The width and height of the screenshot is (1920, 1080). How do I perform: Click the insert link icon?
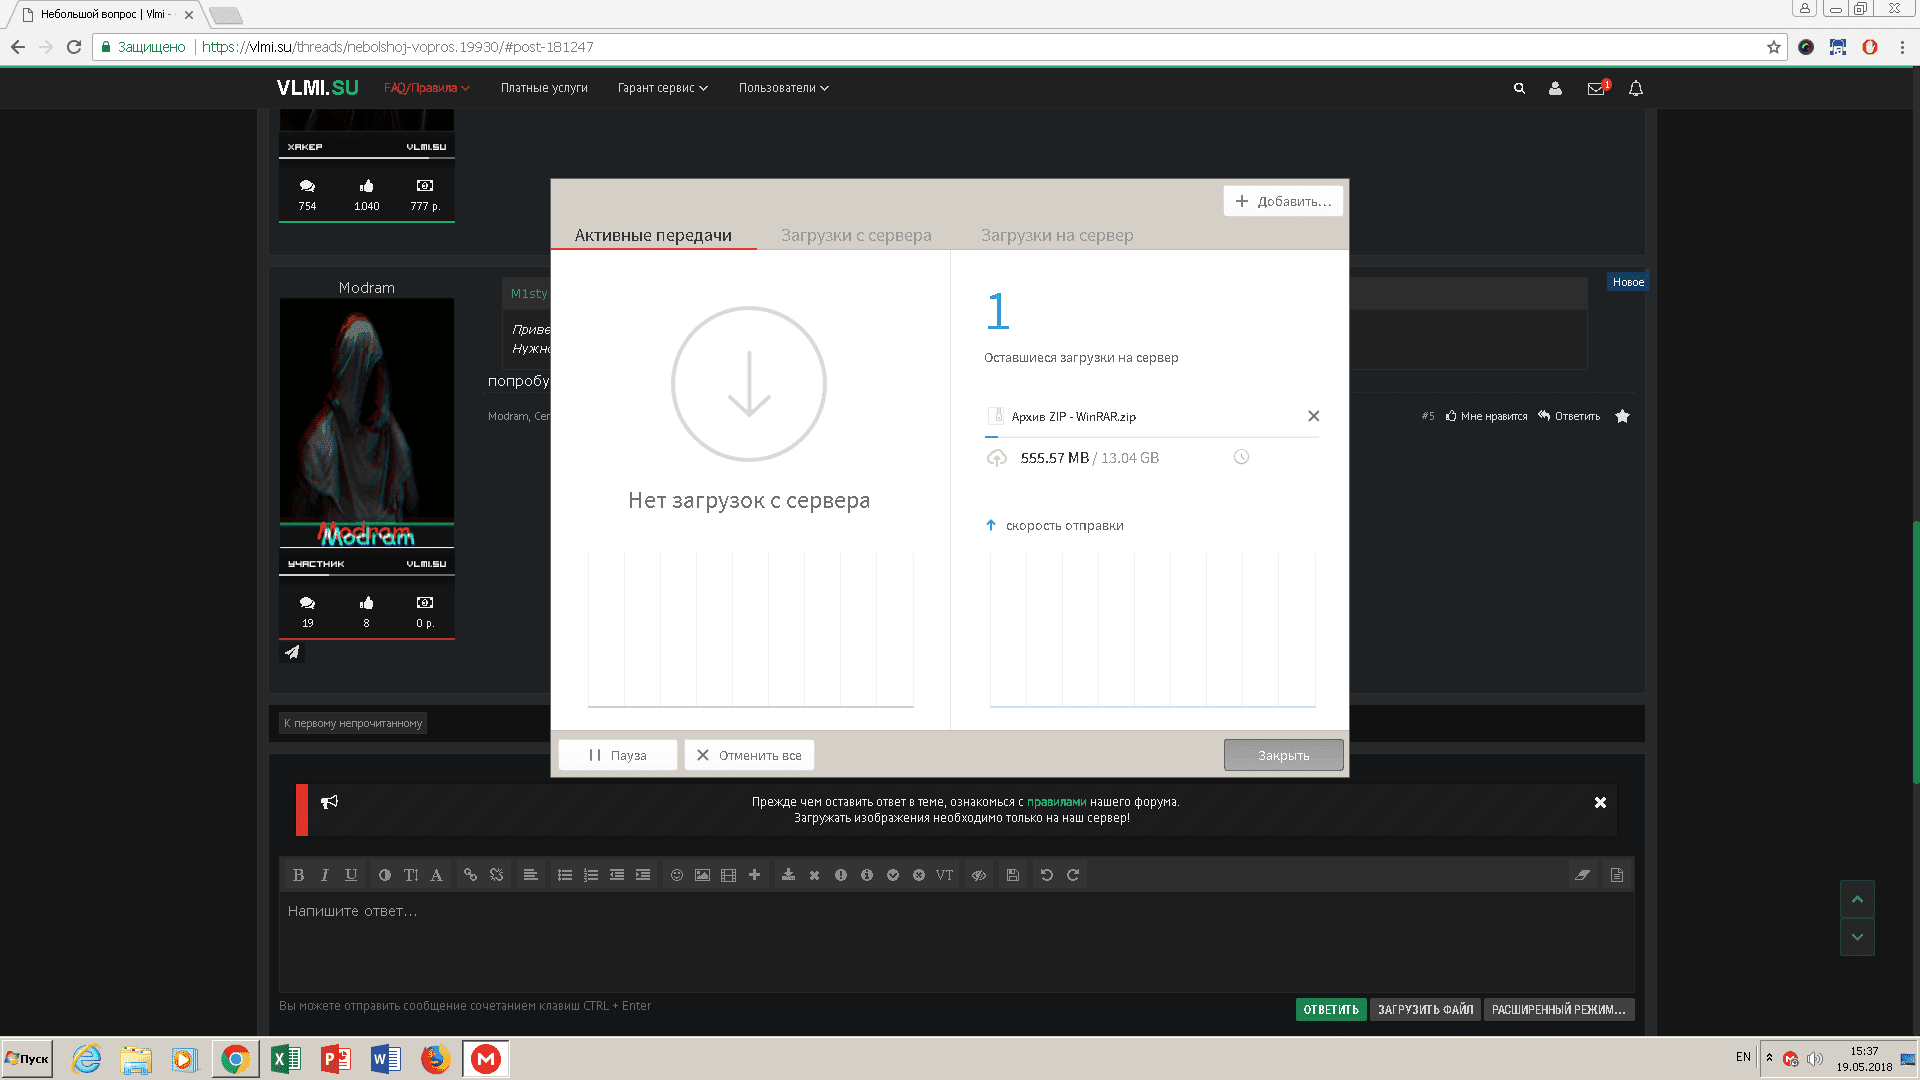pyautogui.click(x=470, y=875)
